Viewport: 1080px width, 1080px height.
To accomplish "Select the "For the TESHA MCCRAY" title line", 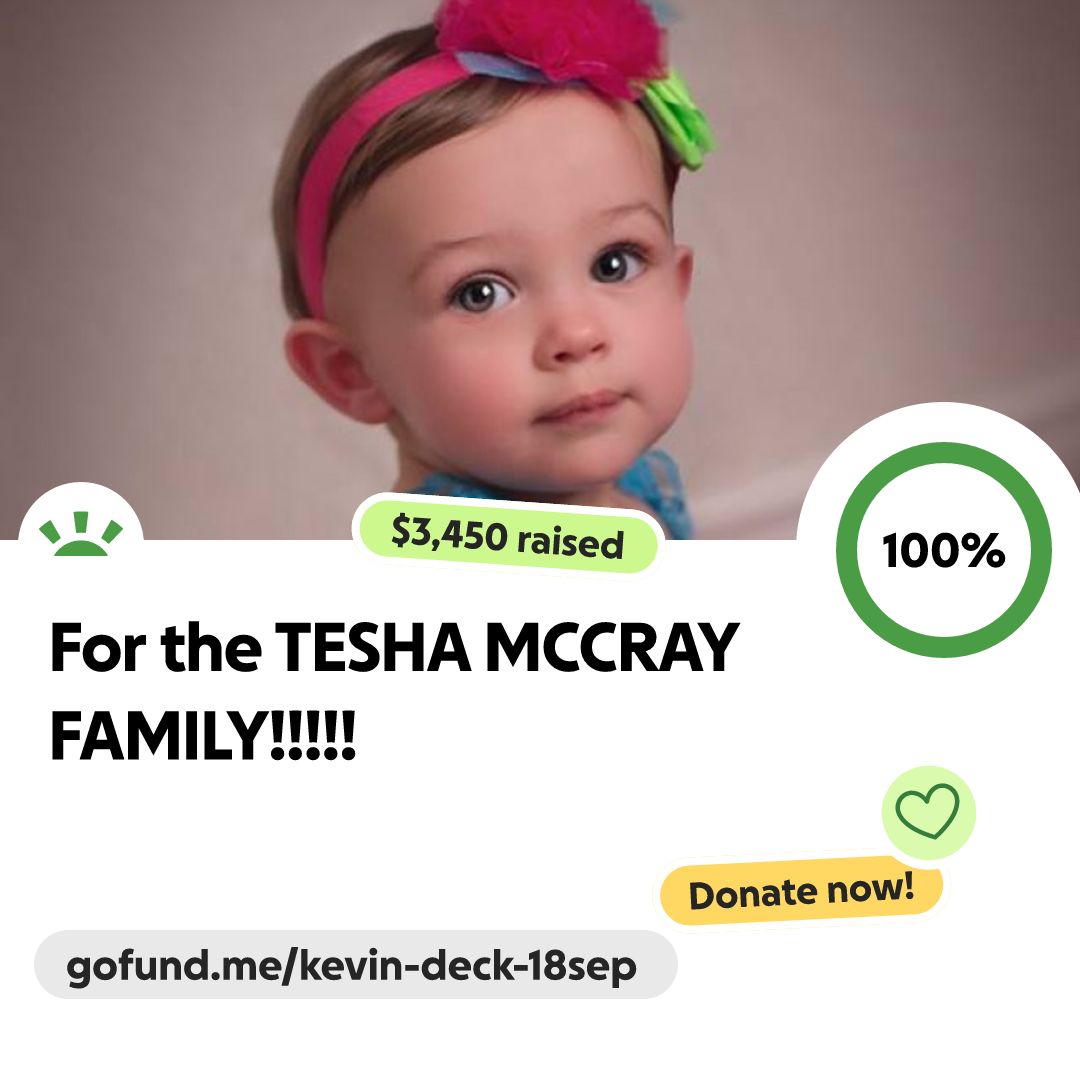I will [395, 647].
